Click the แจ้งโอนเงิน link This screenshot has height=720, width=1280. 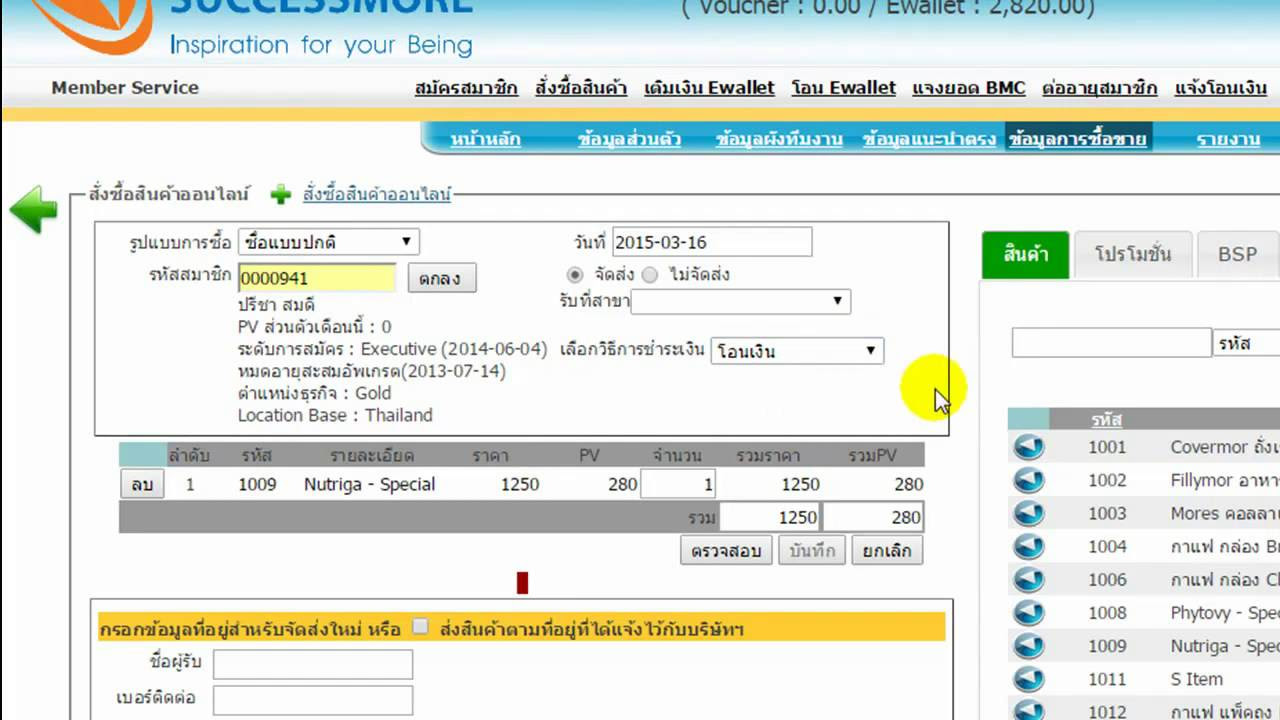[1221, 88]
